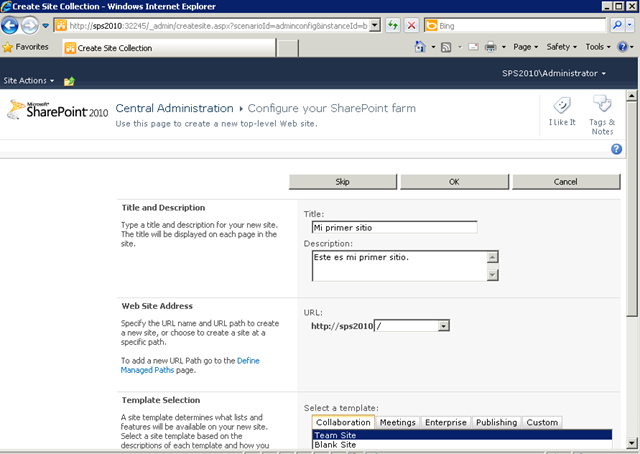Switch to the Publishing template tab

[x=496, y=423]
